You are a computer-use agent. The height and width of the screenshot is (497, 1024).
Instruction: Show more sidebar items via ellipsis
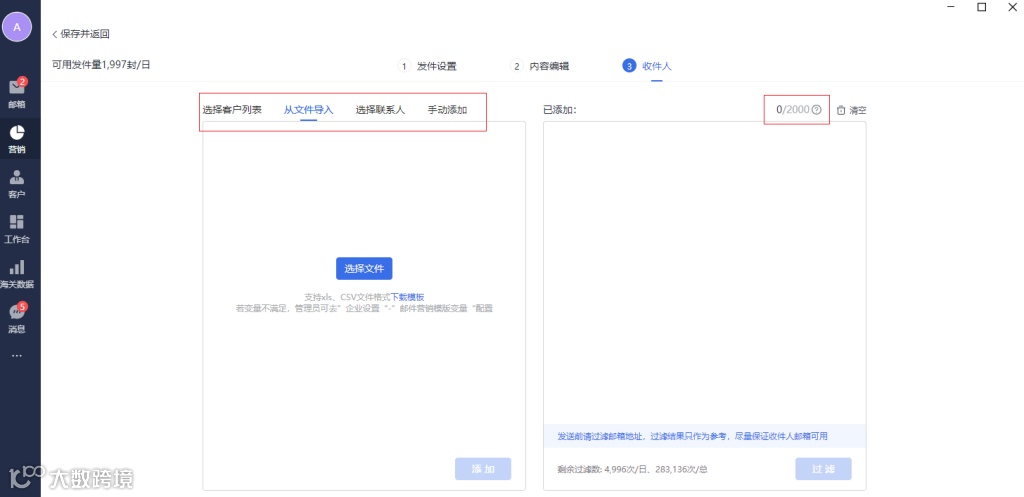click(17, 356)
